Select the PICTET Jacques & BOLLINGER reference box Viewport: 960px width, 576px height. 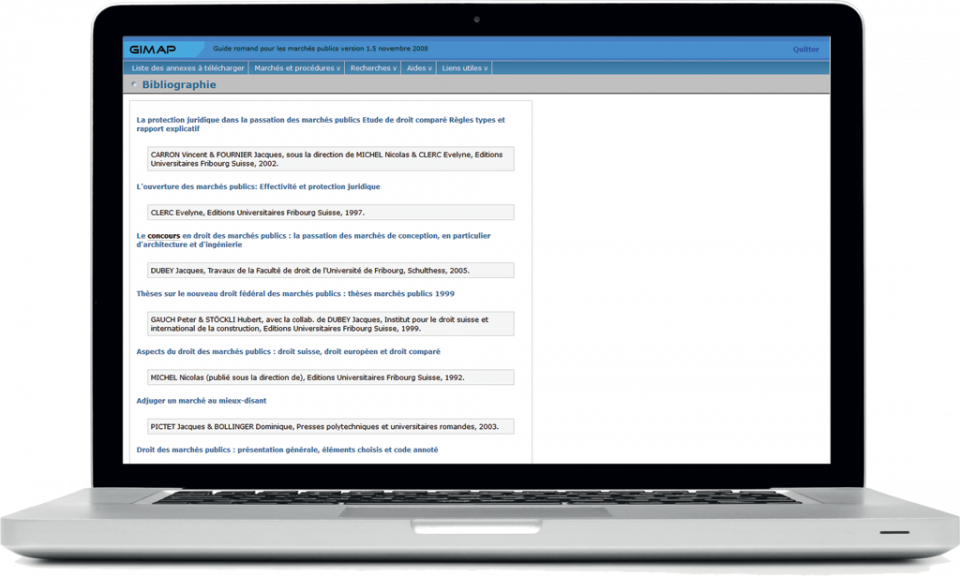point(330,426)
